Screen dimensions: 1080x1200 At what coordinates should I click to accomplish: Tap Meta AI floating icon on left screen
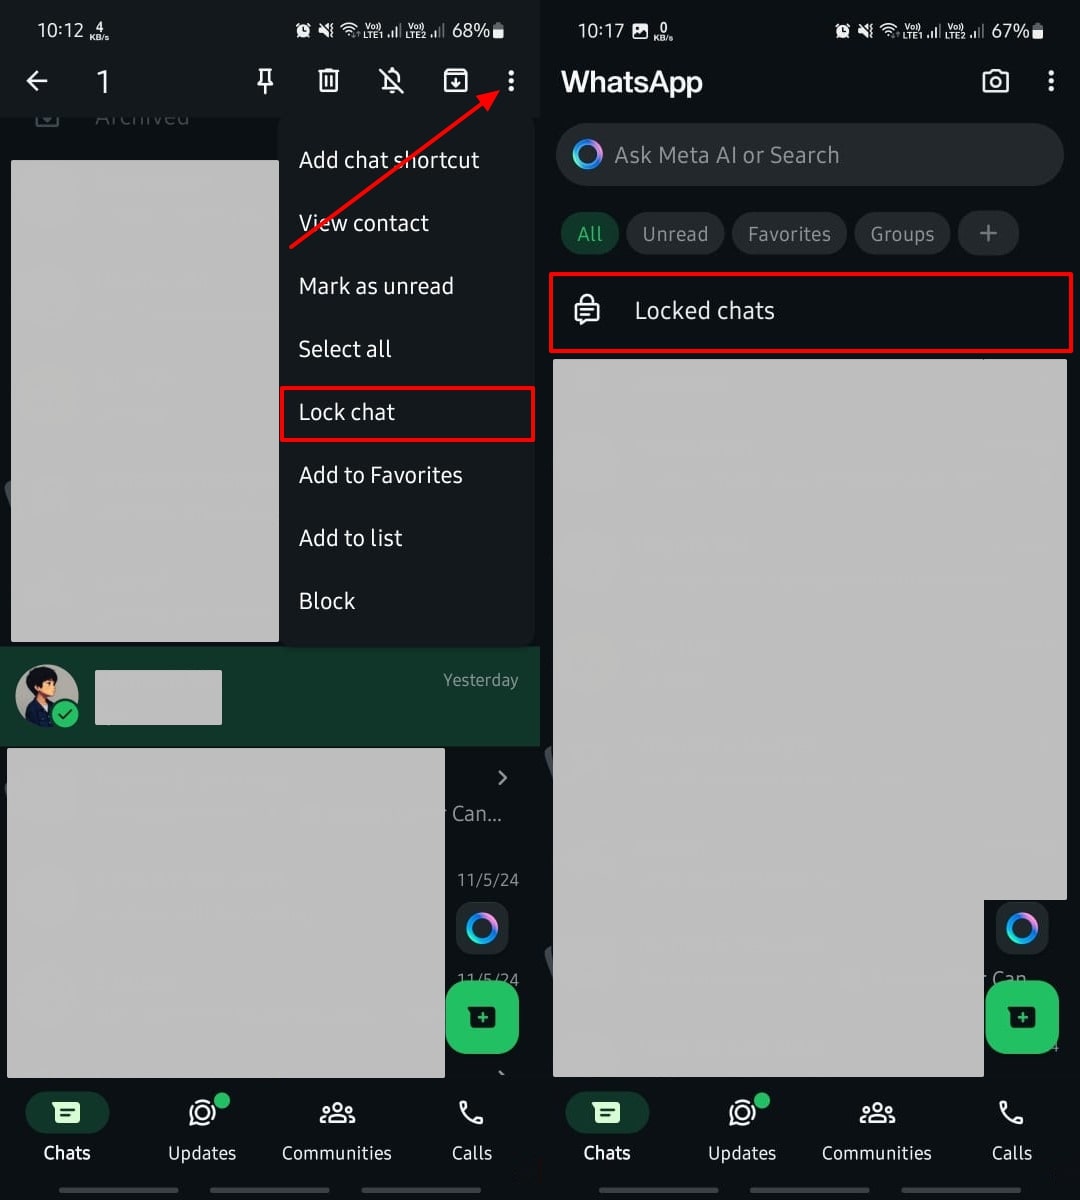[482, 929]
